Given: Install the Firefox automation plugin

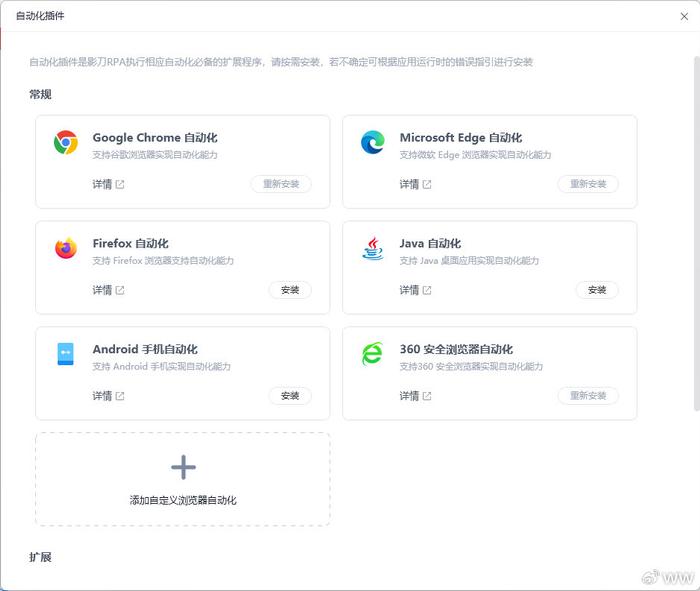Looking at the screenshot, I should click(x=290, y=290).
